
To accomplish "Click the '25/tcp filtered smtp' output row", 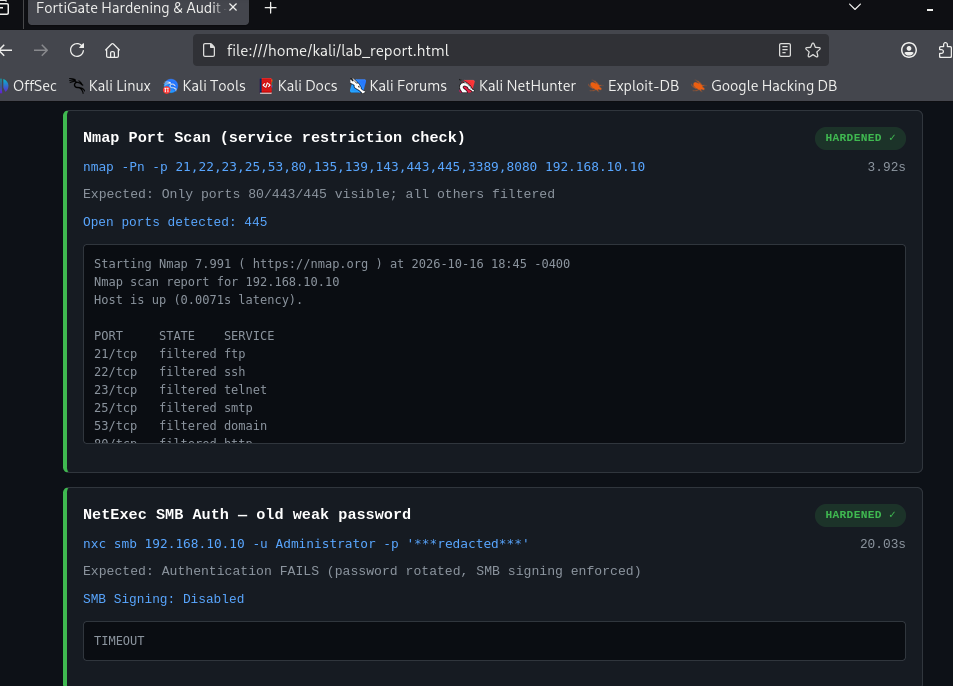I will coord(173,408).
